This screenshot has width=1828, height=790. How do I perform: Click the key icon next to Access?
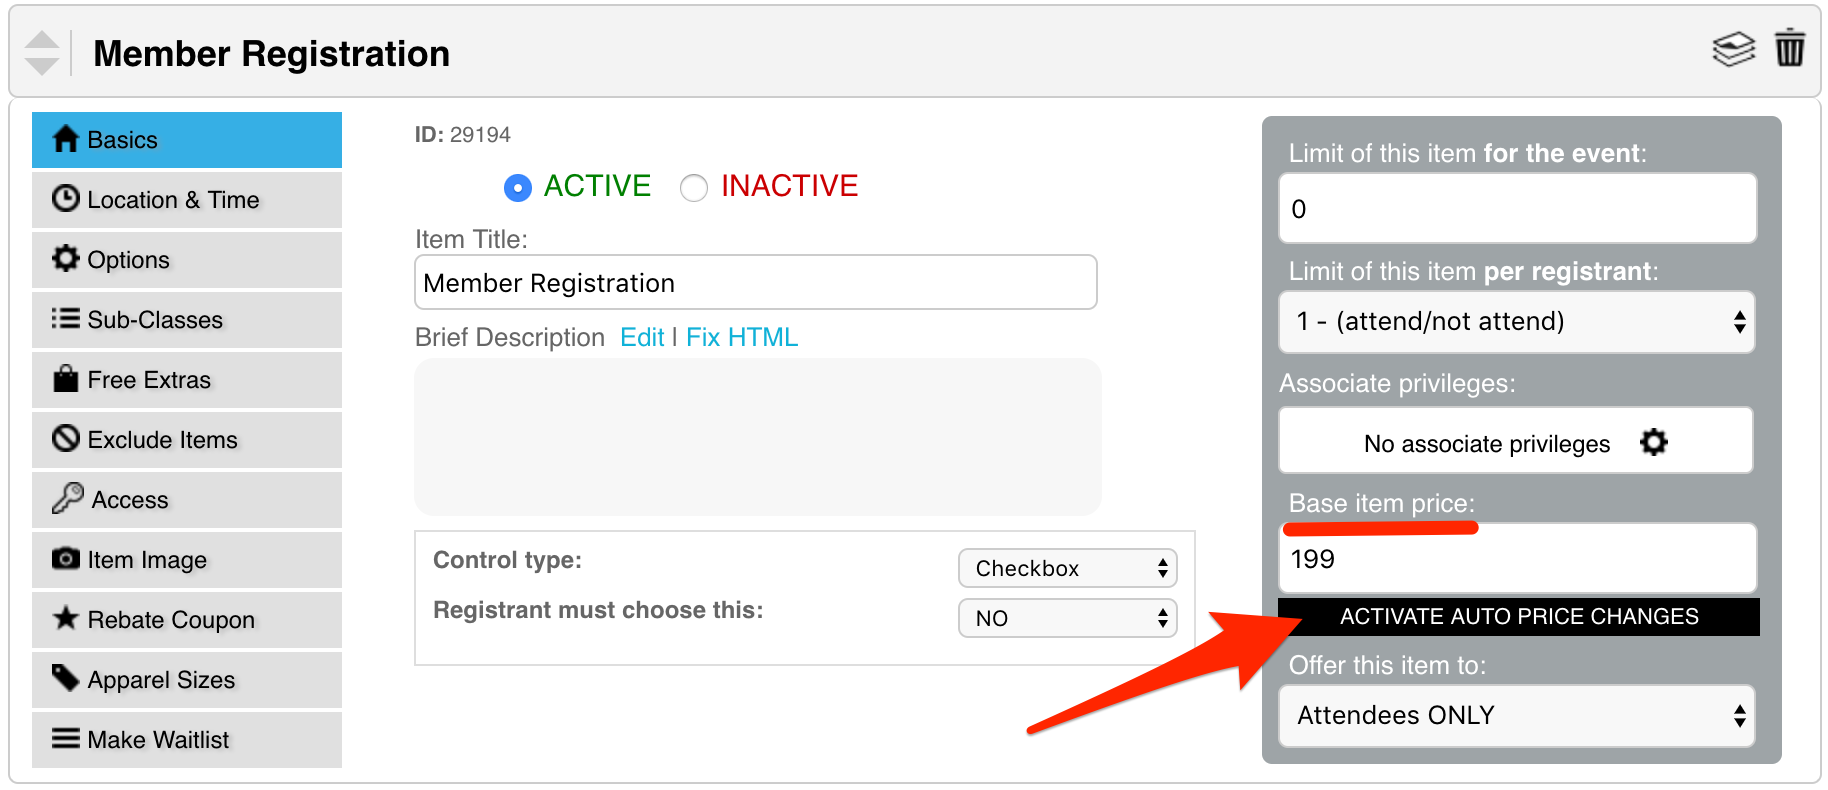click(x=67, y=498)
